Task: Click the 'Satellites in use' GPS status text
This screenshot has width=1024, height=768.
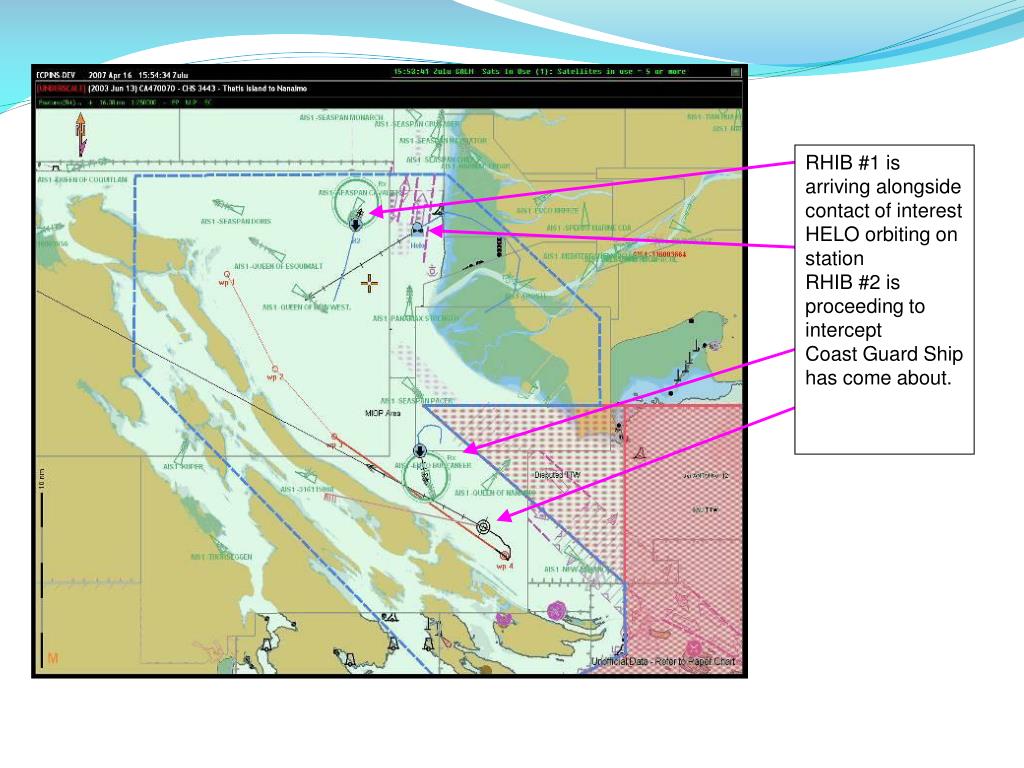Action: click(x=595, y=71)
